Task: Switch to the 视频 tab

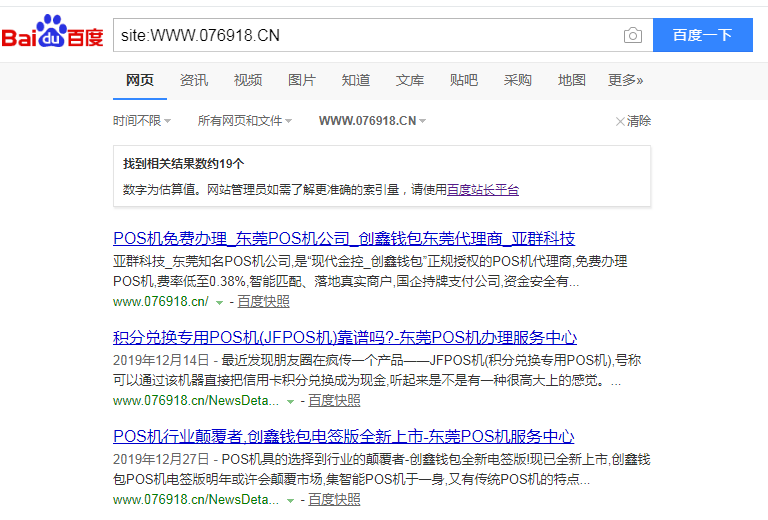Action: tap(248, 80)
